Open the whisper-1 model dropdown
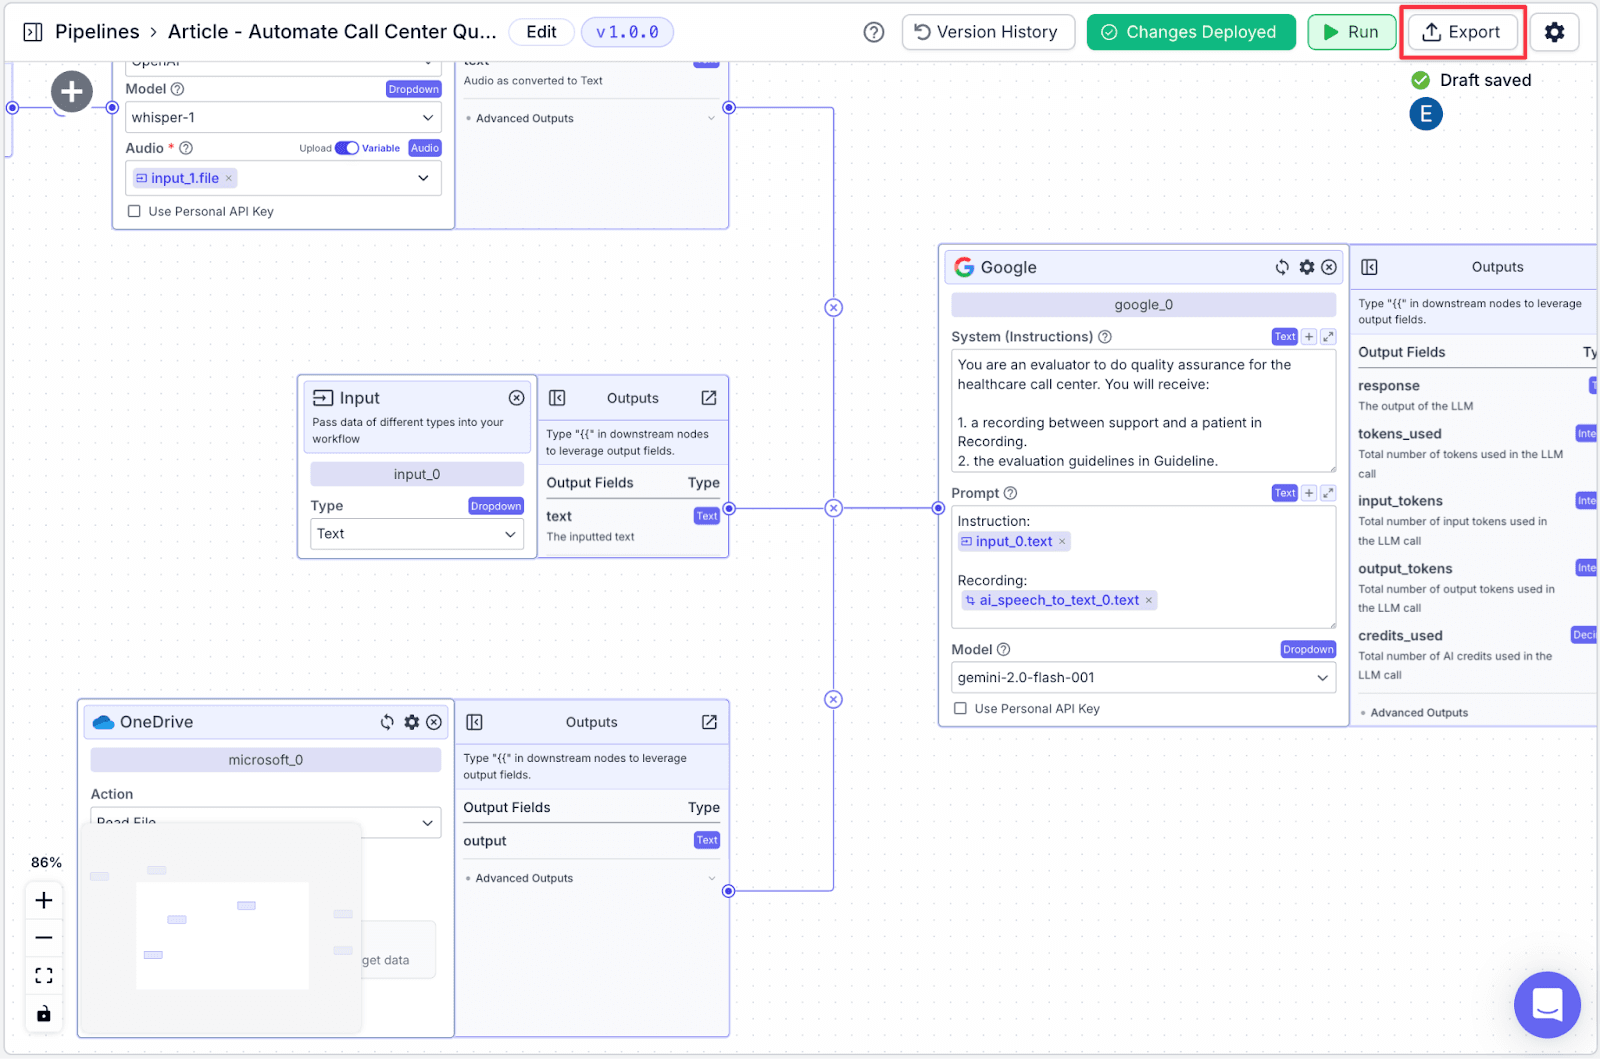1600x1059 pixels. point(283,118)
